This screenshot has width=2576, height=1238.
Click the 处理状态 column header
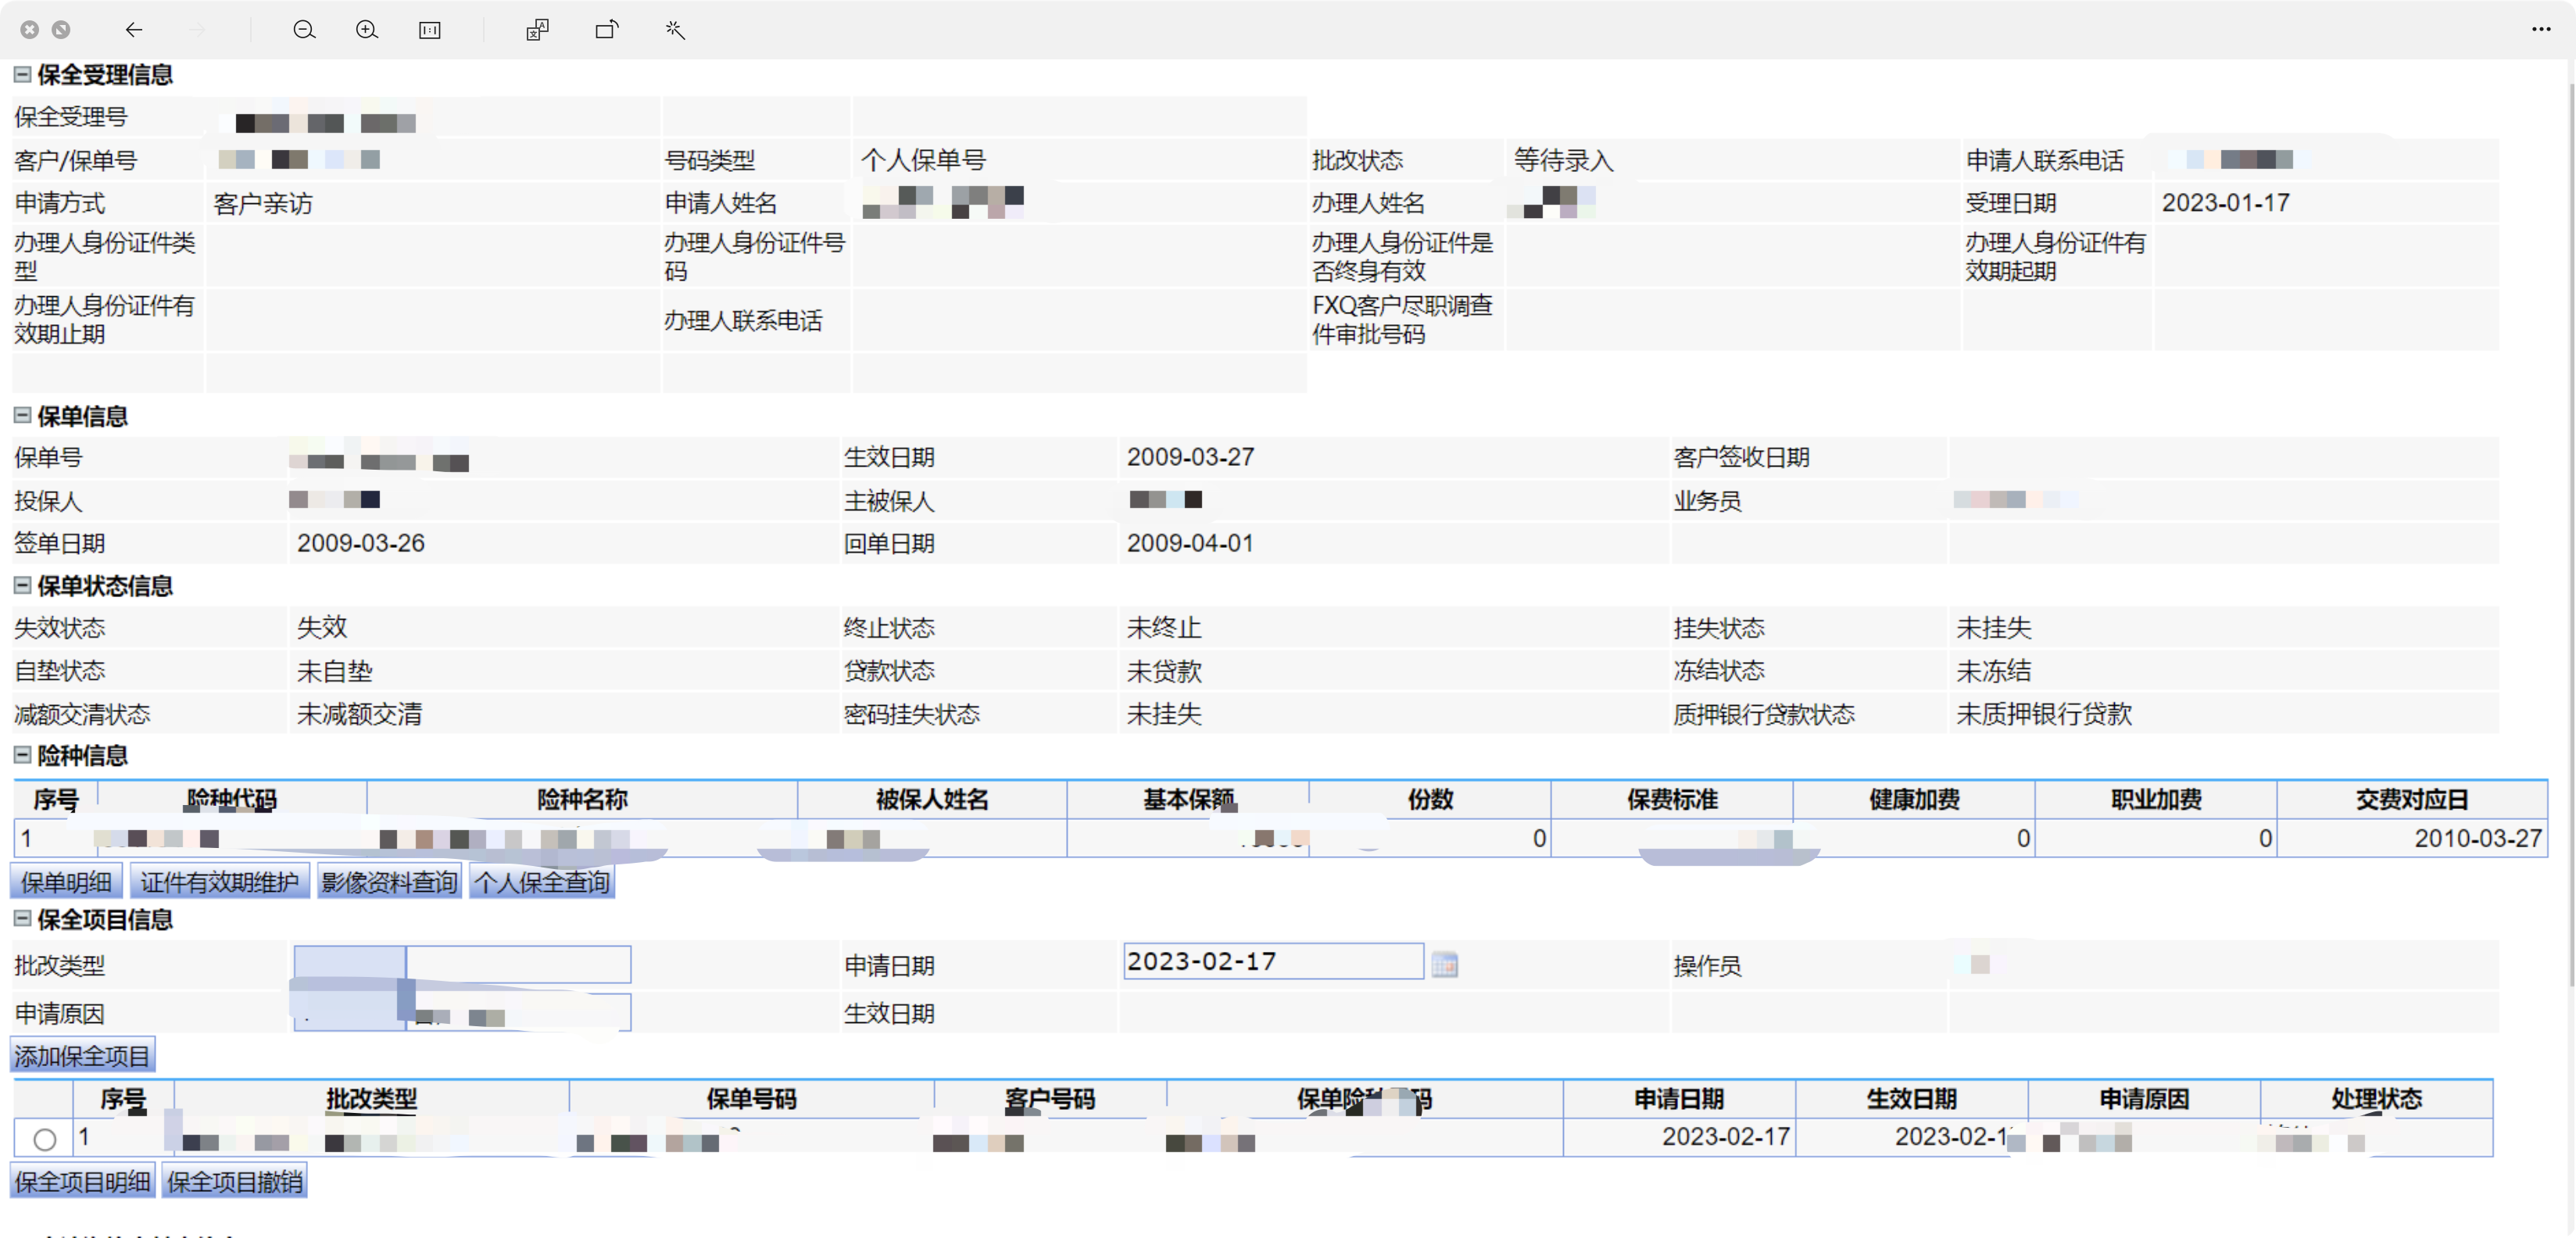point(2377,1099)
